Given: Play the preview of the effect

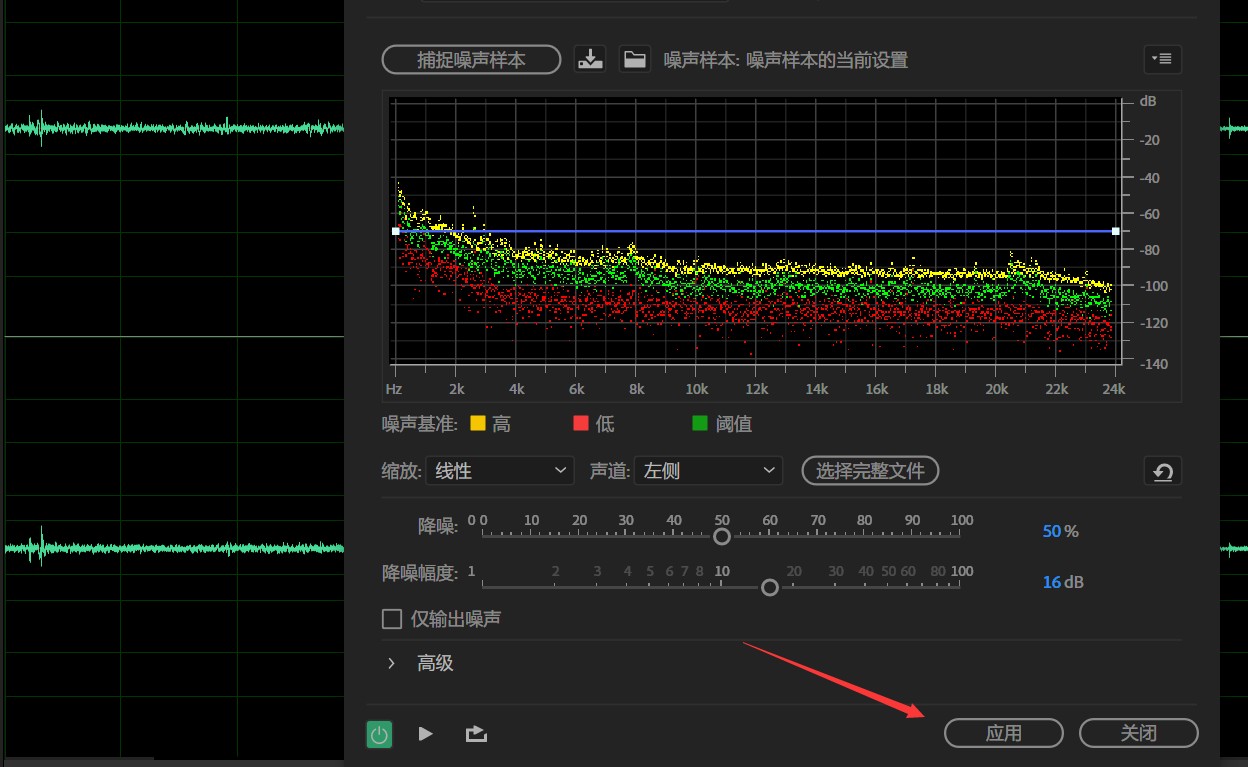Looking at the screenshot, I should pos(425,734).
